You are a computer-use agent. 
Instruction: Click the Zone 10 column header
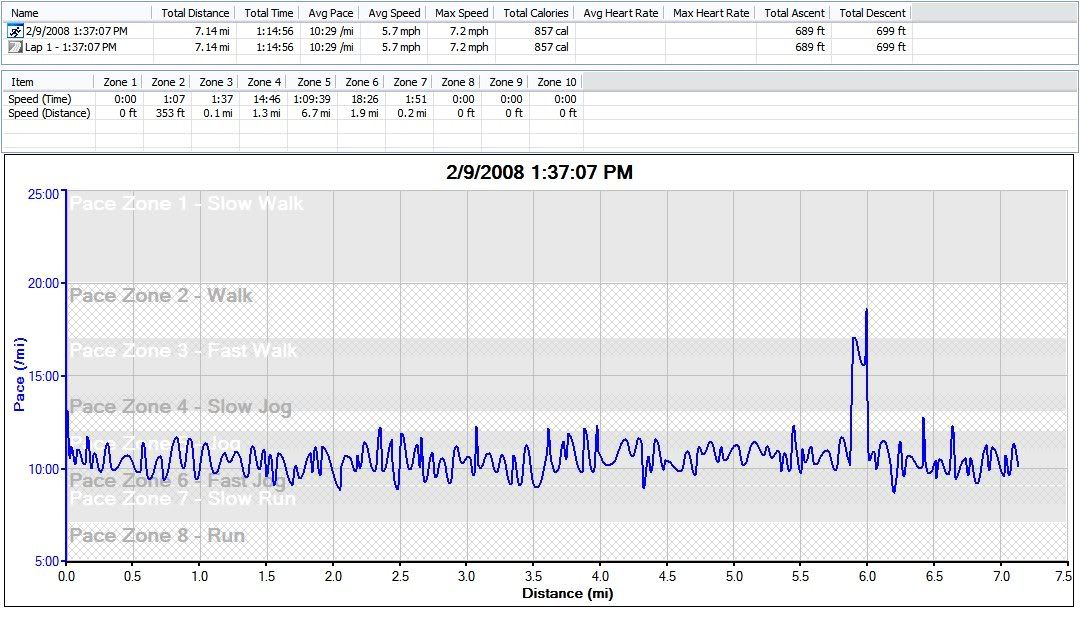[557, 82]
